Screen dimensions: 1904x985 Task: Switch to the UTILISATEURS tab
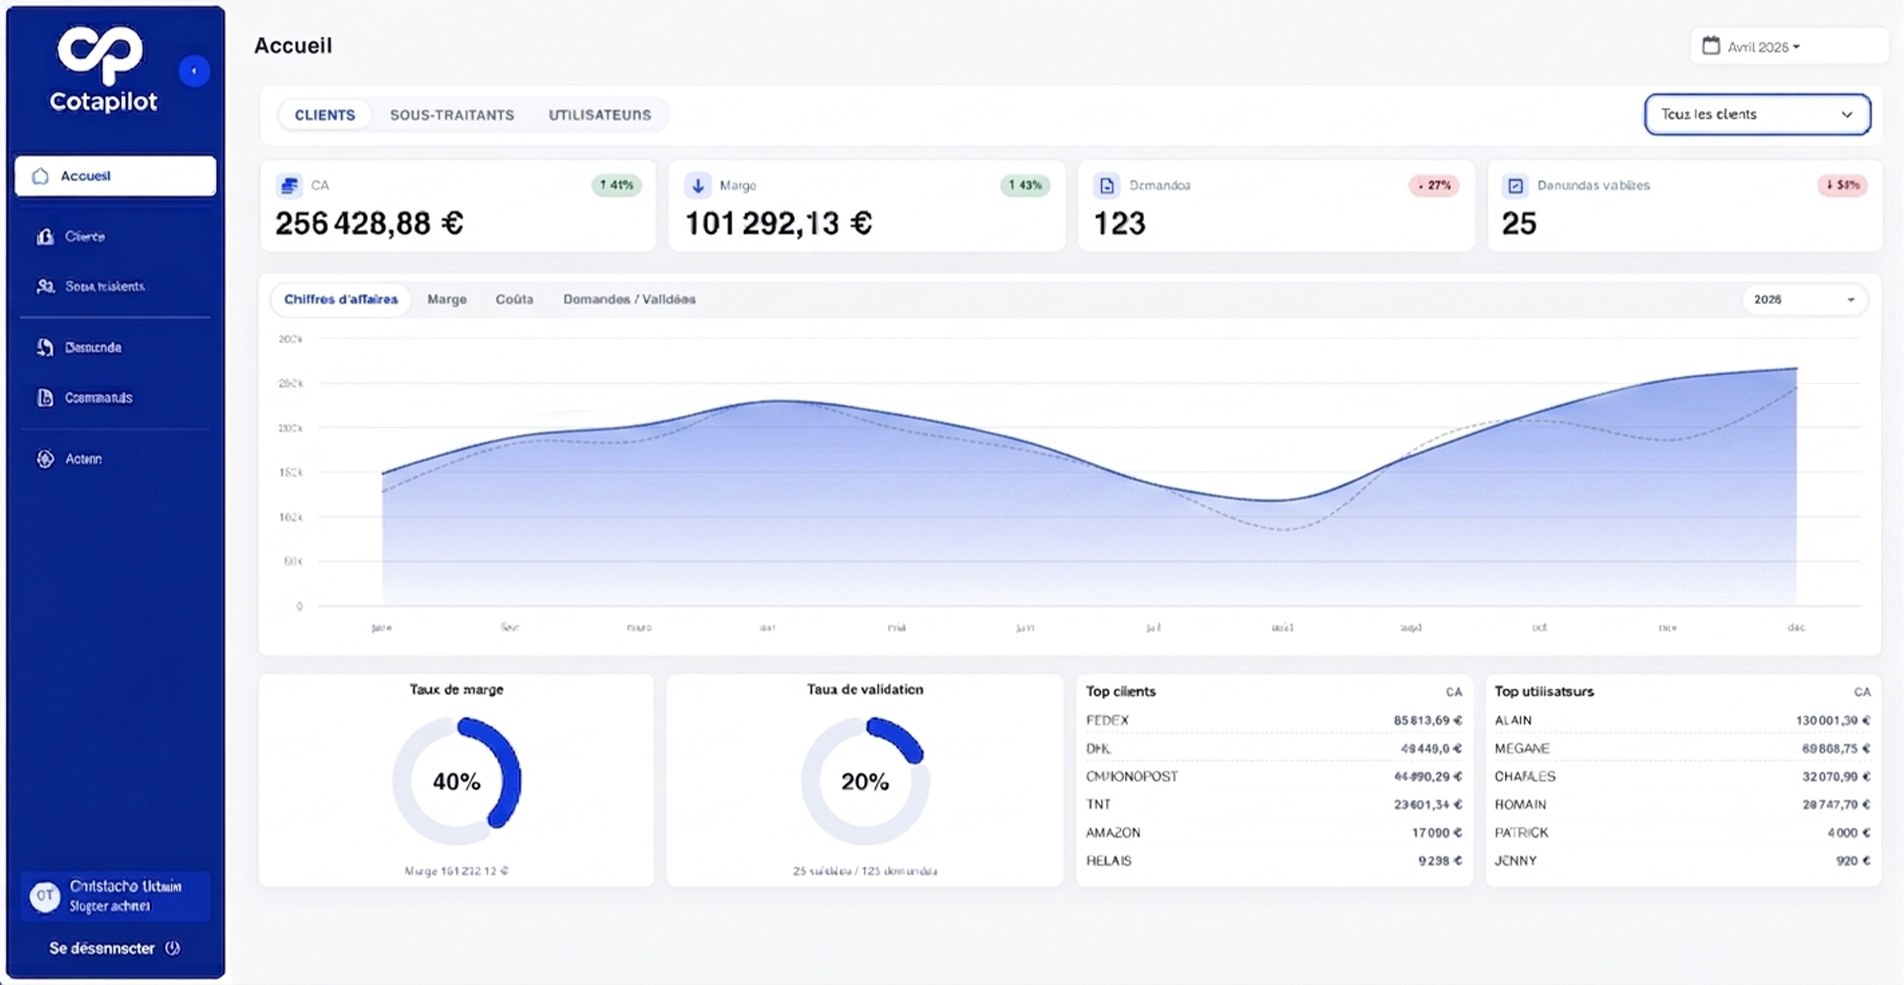[600, 115]
